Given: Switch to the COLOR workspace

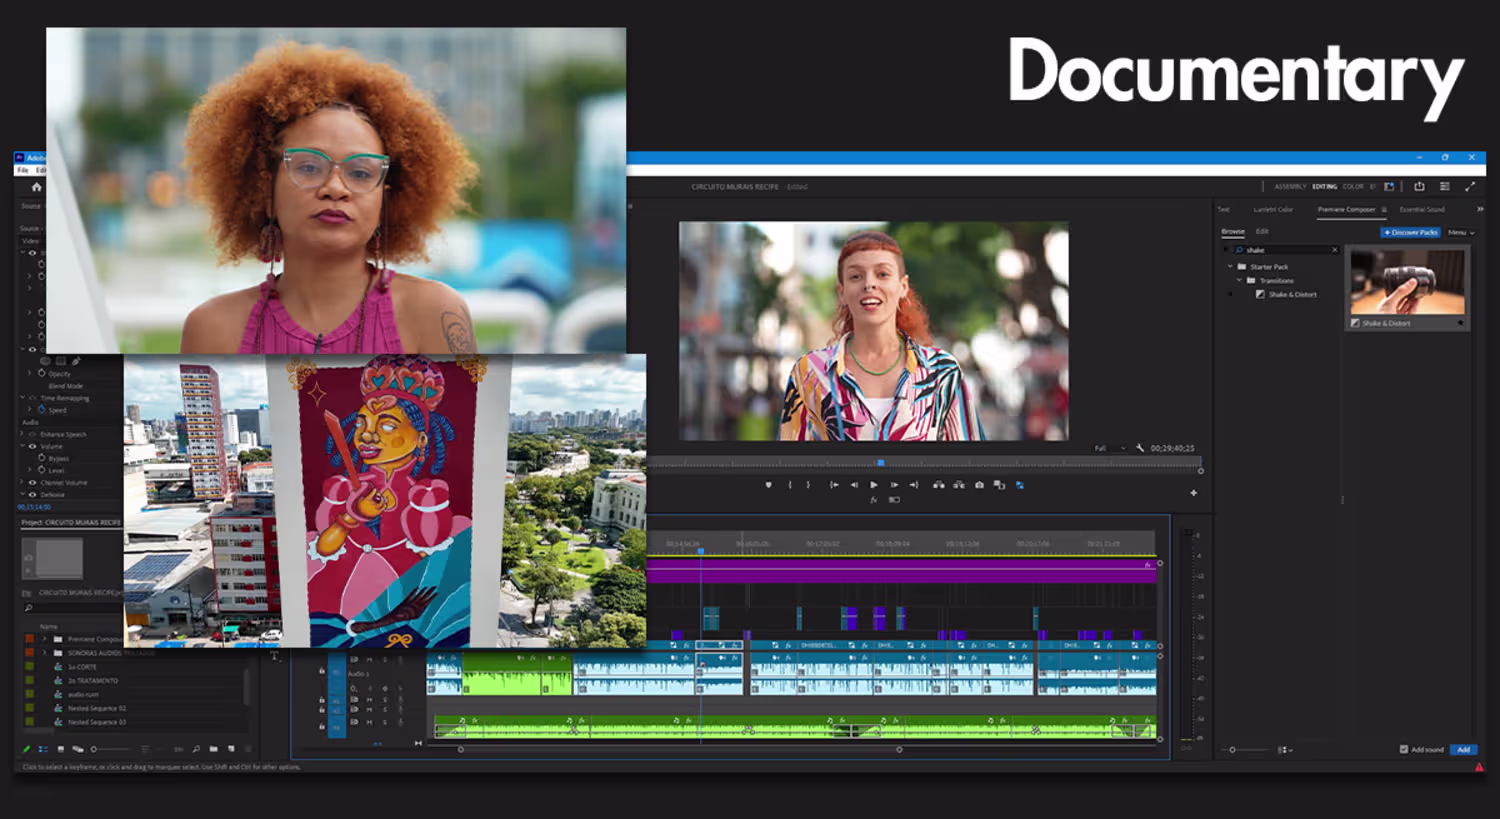Looking at the screenshot, I should (x=1353, y=186).
